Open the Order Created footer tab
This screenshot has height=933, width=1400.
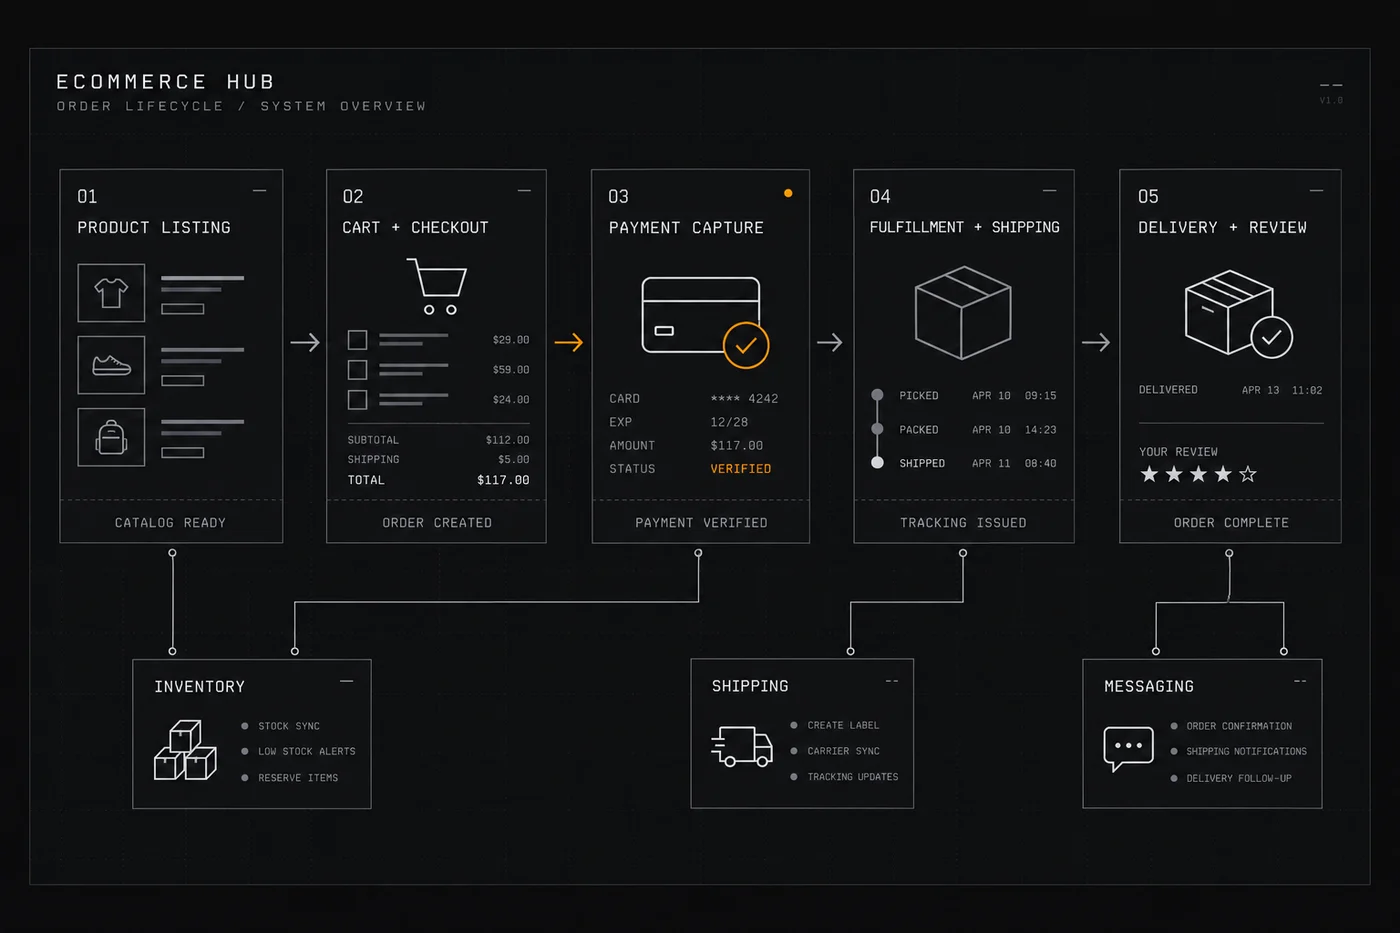(x=436, y=522)
